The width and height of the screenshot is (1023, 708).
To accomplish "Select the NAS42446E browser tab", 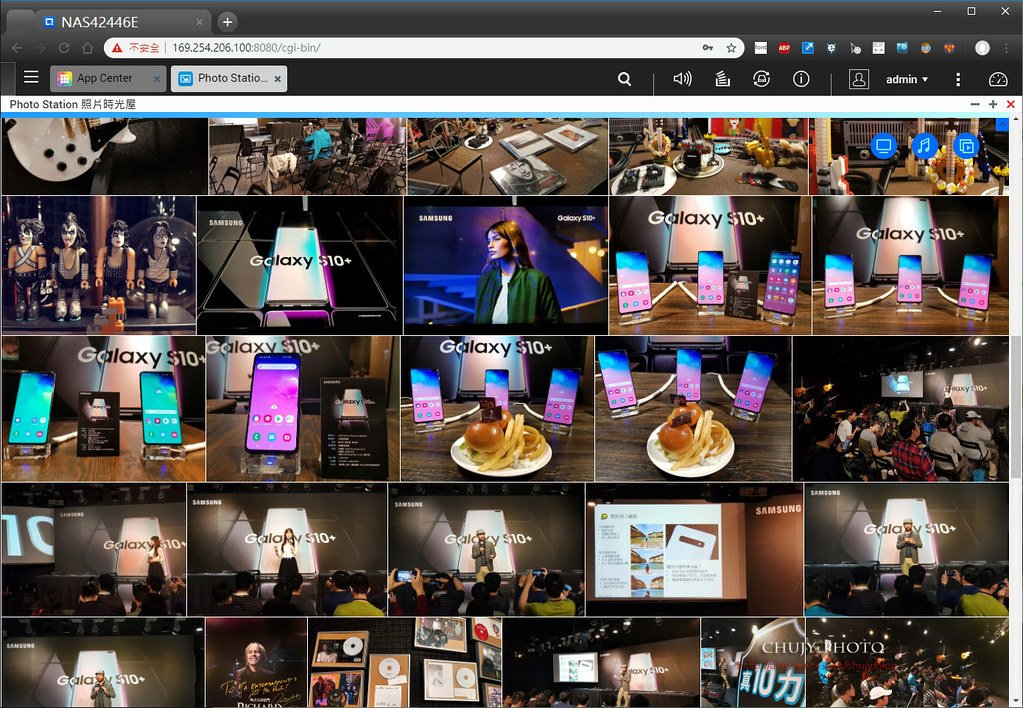I will tap(123, 22).
